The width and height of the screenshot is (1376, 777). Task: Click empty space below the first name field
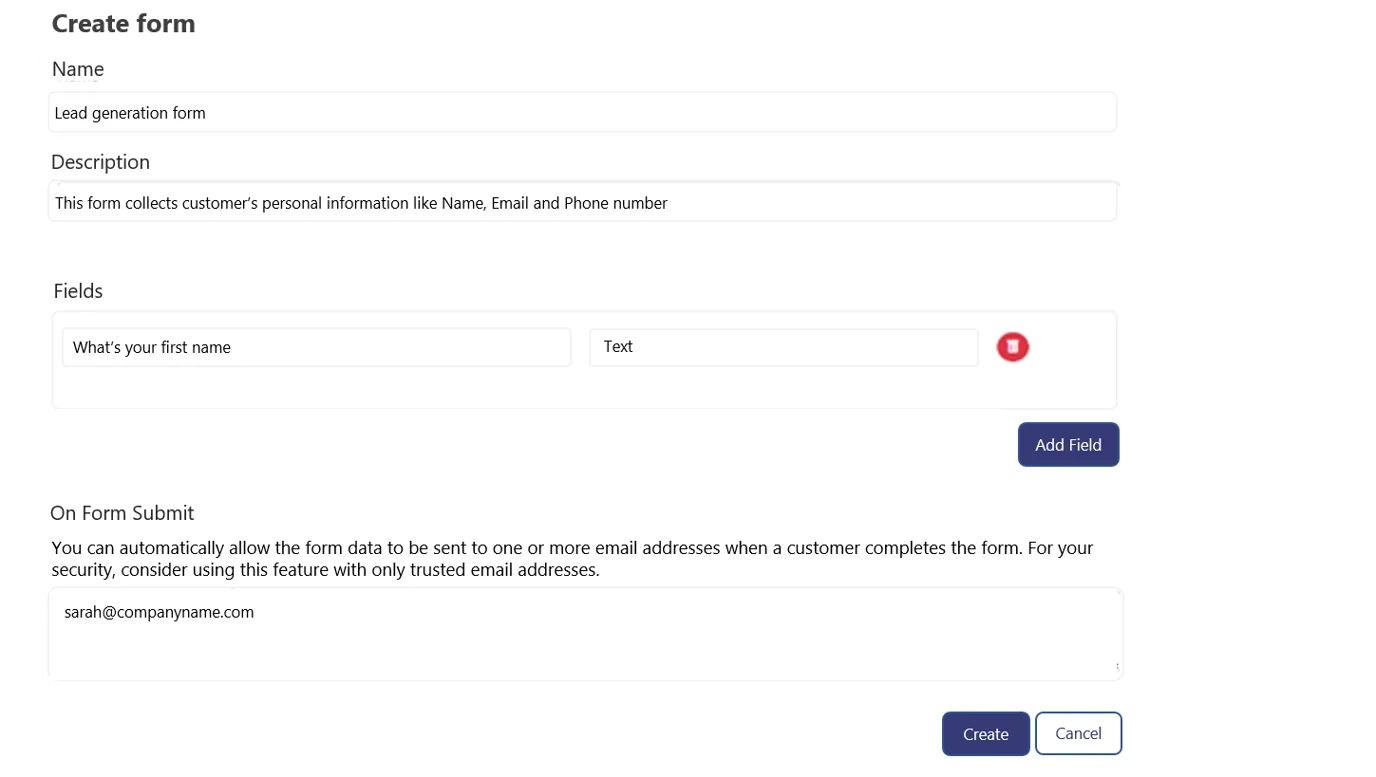316,388
